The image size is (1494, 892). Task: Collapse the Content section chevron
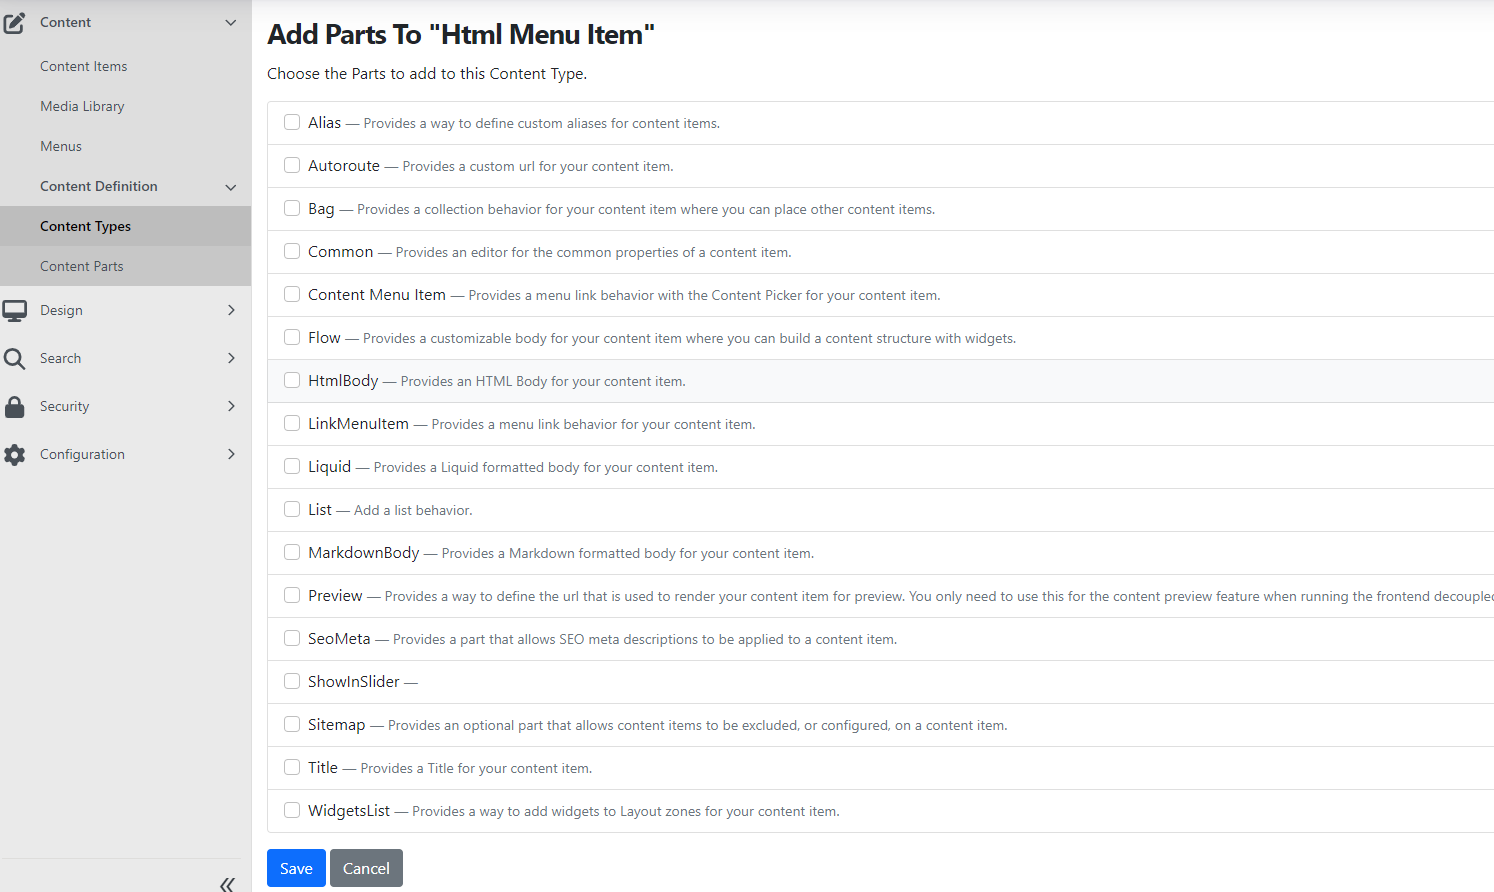pos(231,21)
